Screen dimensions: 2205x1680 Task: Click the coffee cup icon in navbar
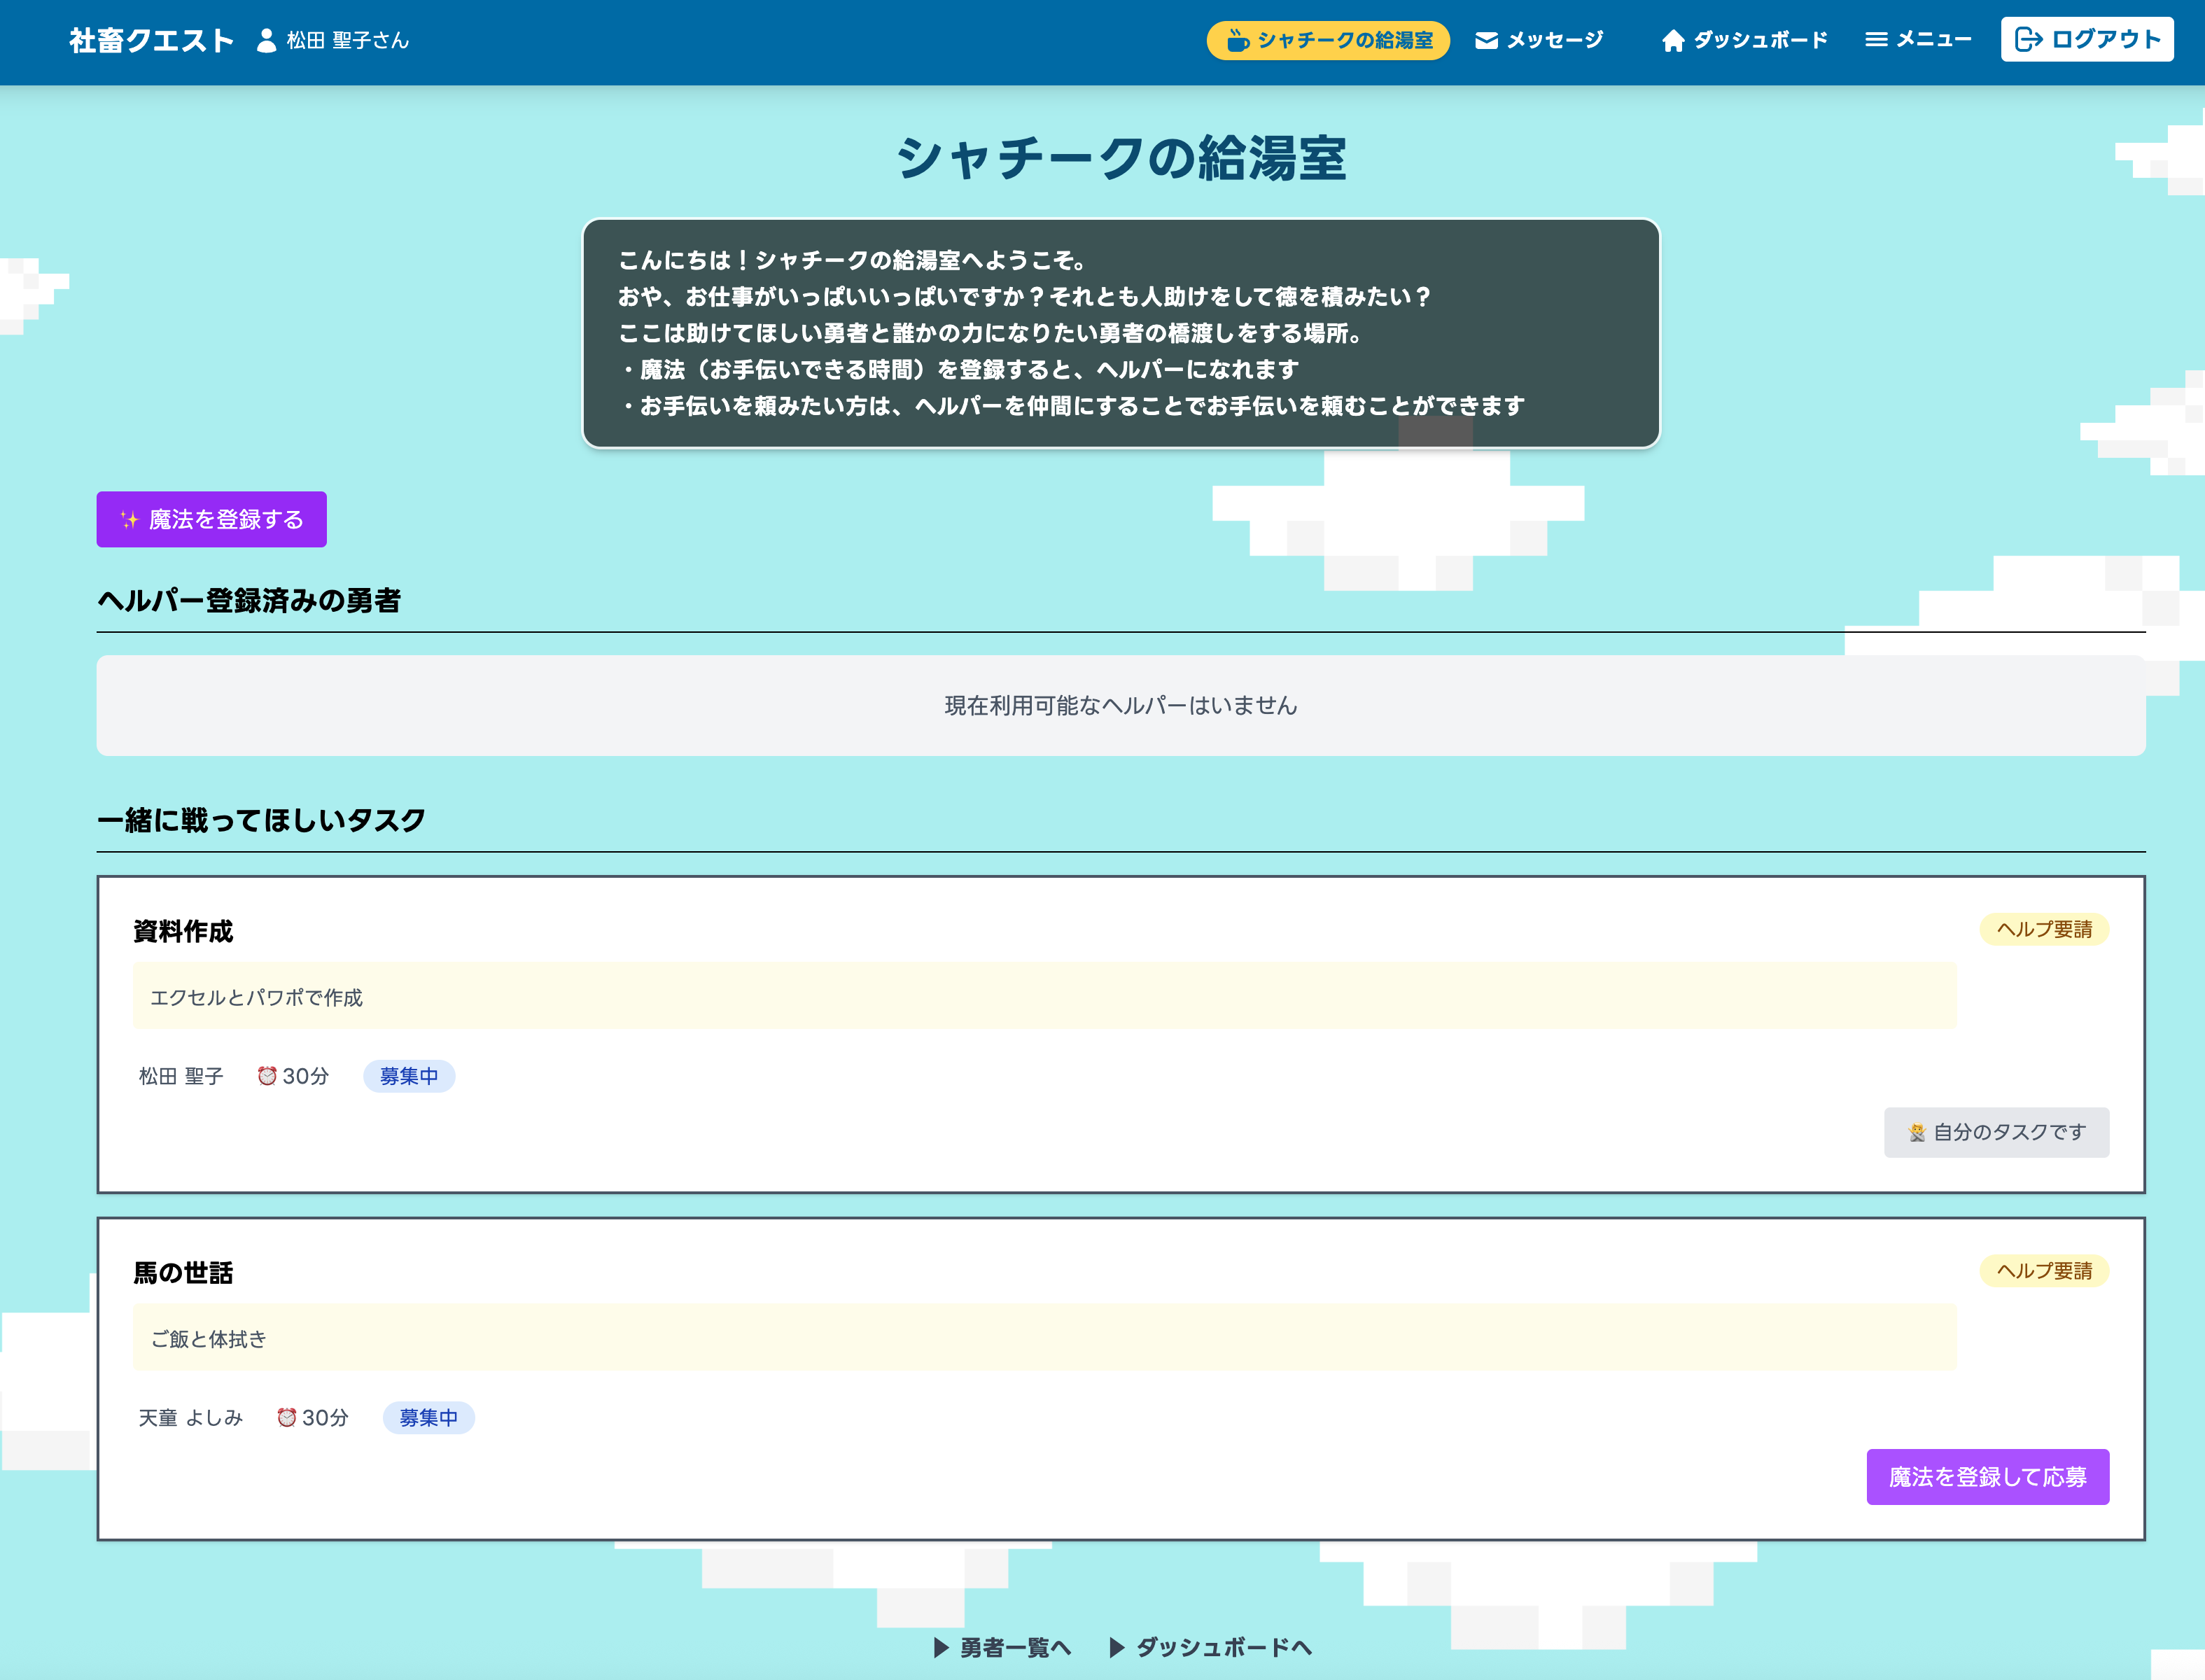(x=1238, y=41)
